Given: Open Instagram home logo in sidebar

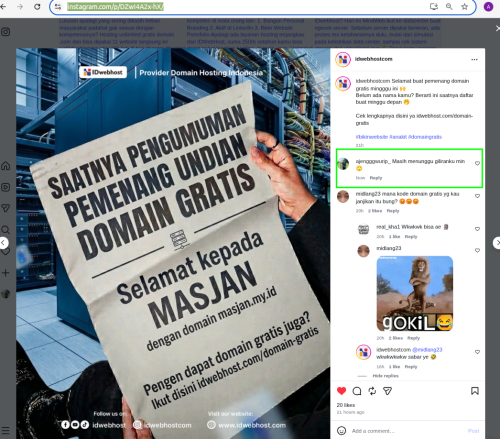Looking at the screenshot, I should pos(5,32).
